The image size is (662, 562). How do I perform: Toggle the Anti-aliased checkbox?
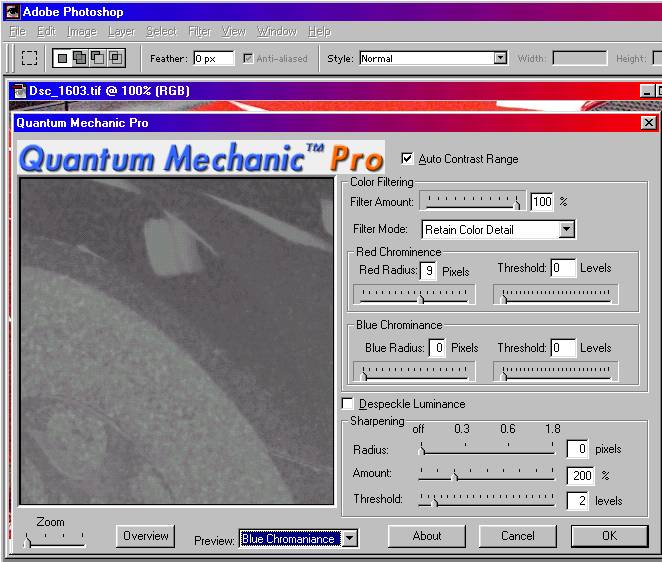coord(248,58)
